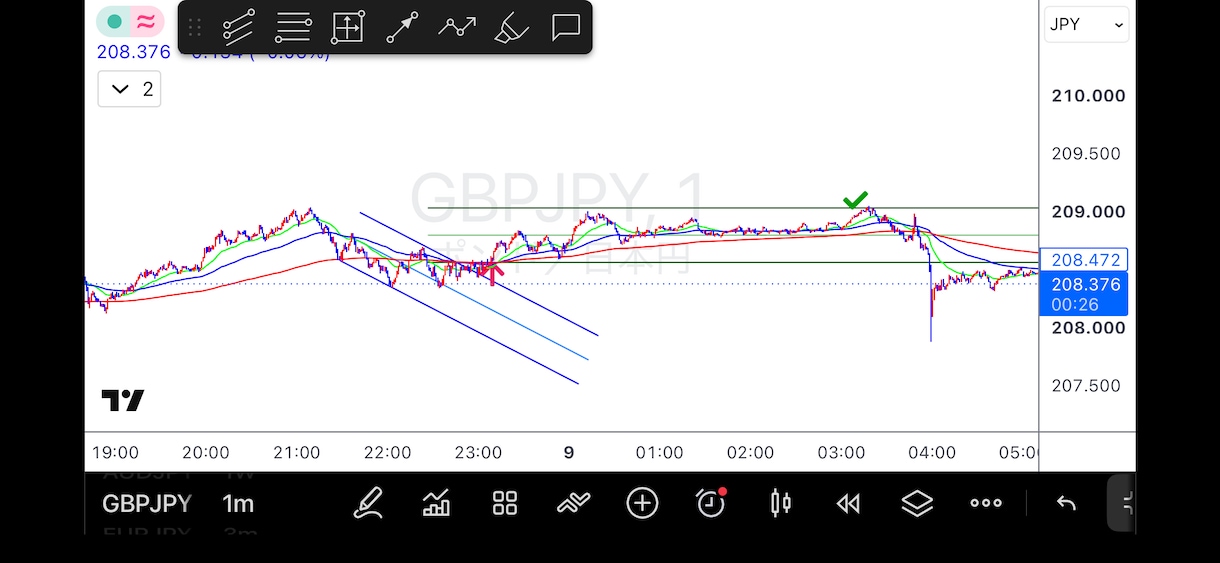
Task: Undo with the curved back arrow
Action: [1066, 503]
